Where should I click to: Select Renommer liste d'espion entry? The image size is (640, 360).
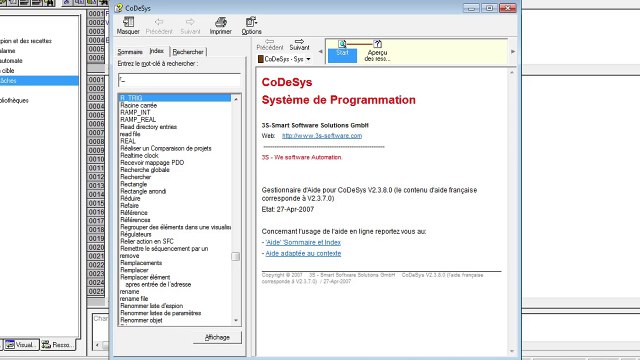click(151, 306)
